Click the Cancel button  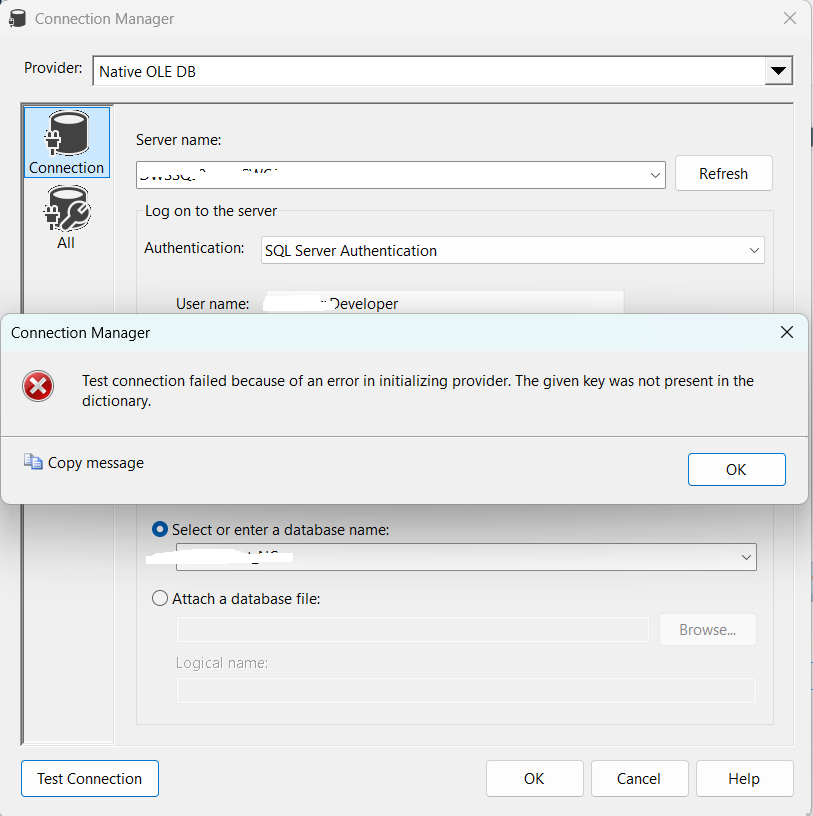[639, 779]
